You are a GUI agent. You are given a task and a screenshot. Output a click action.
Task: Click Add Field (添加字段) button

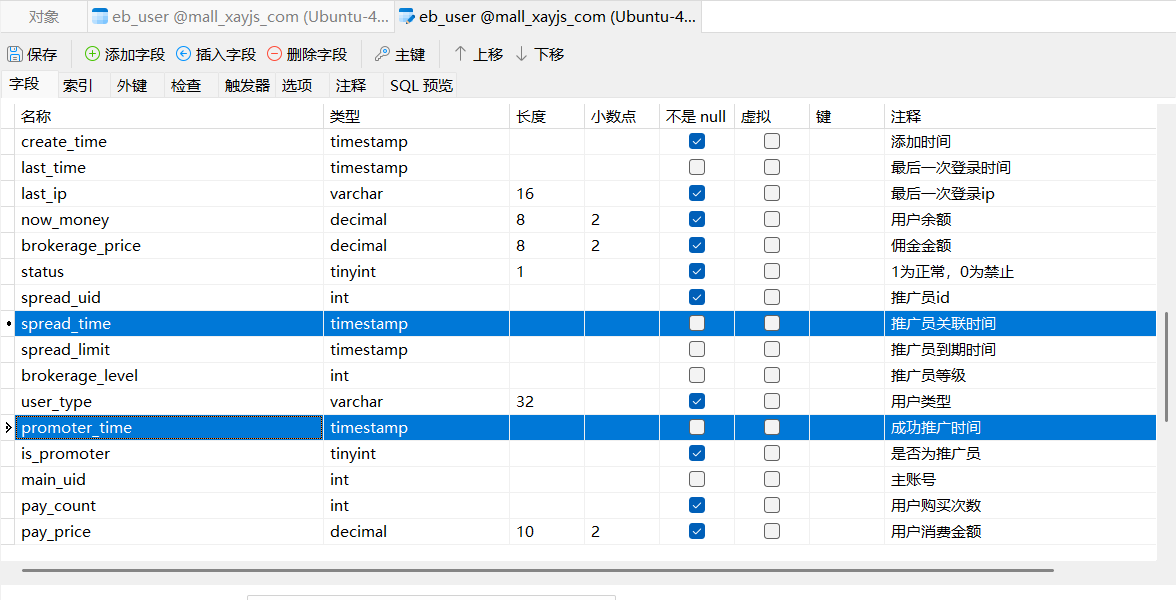click(124, 54)
